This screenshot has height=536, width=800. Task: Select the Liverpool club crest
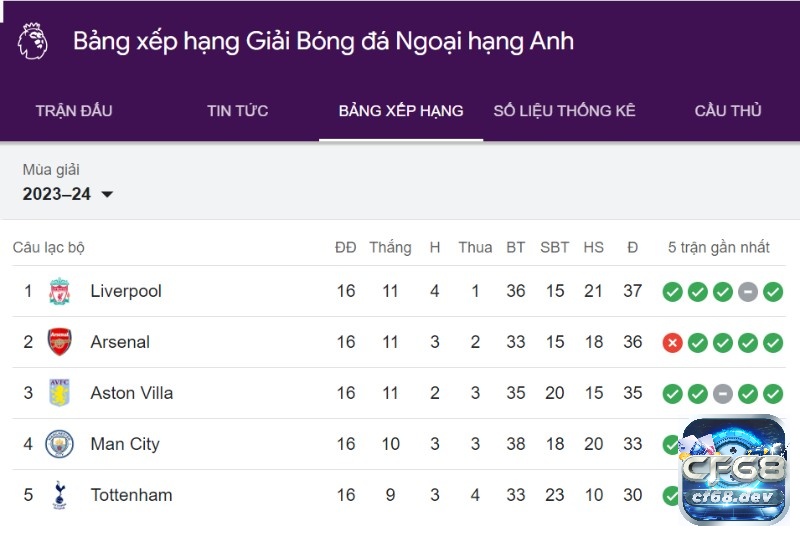point(60,291)
